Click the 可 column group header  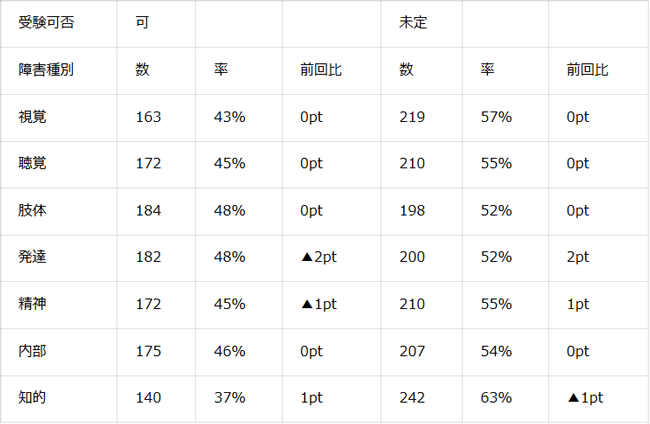point(142,22)
